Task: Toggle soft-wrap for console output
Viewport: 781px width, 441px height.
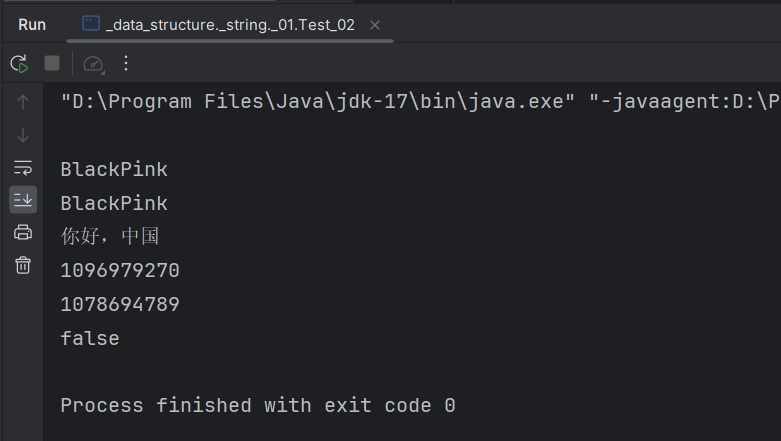Action: pyautogui.click(x=23, y=167)
